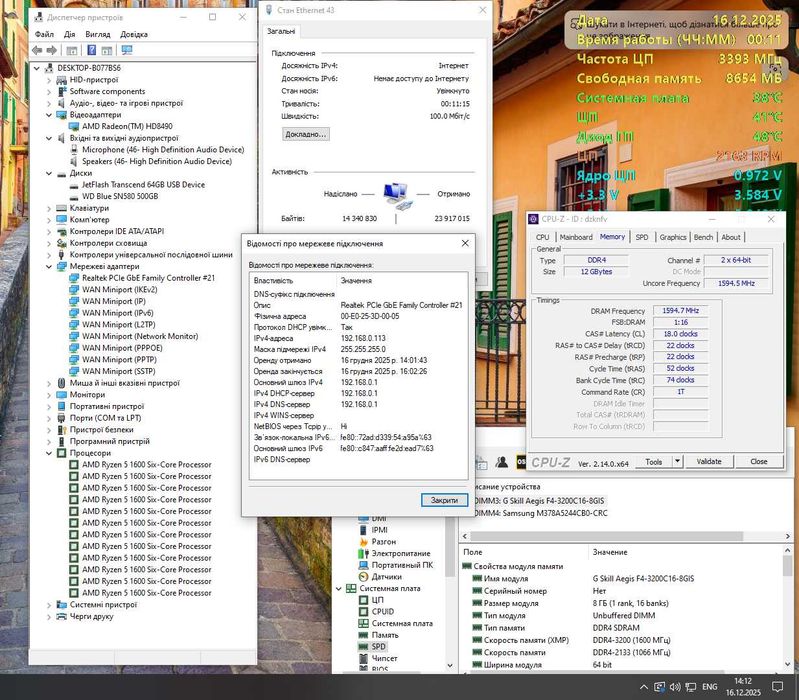The height and width of the screenshot is (700, 799).
Task: Select WAN Miniport (PPPOE) adapter
Action: coord(122,348)
